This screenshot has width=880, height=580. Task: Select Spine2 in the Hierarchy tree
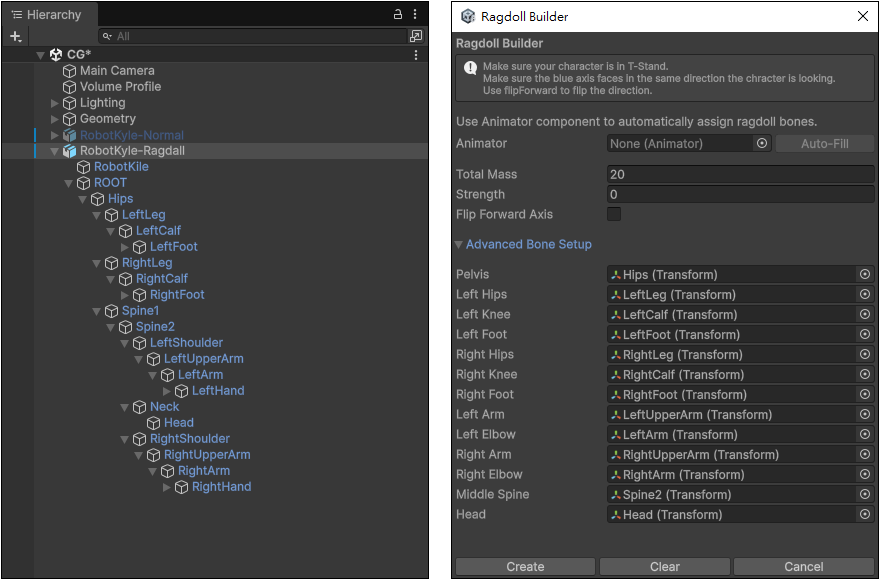155,327
